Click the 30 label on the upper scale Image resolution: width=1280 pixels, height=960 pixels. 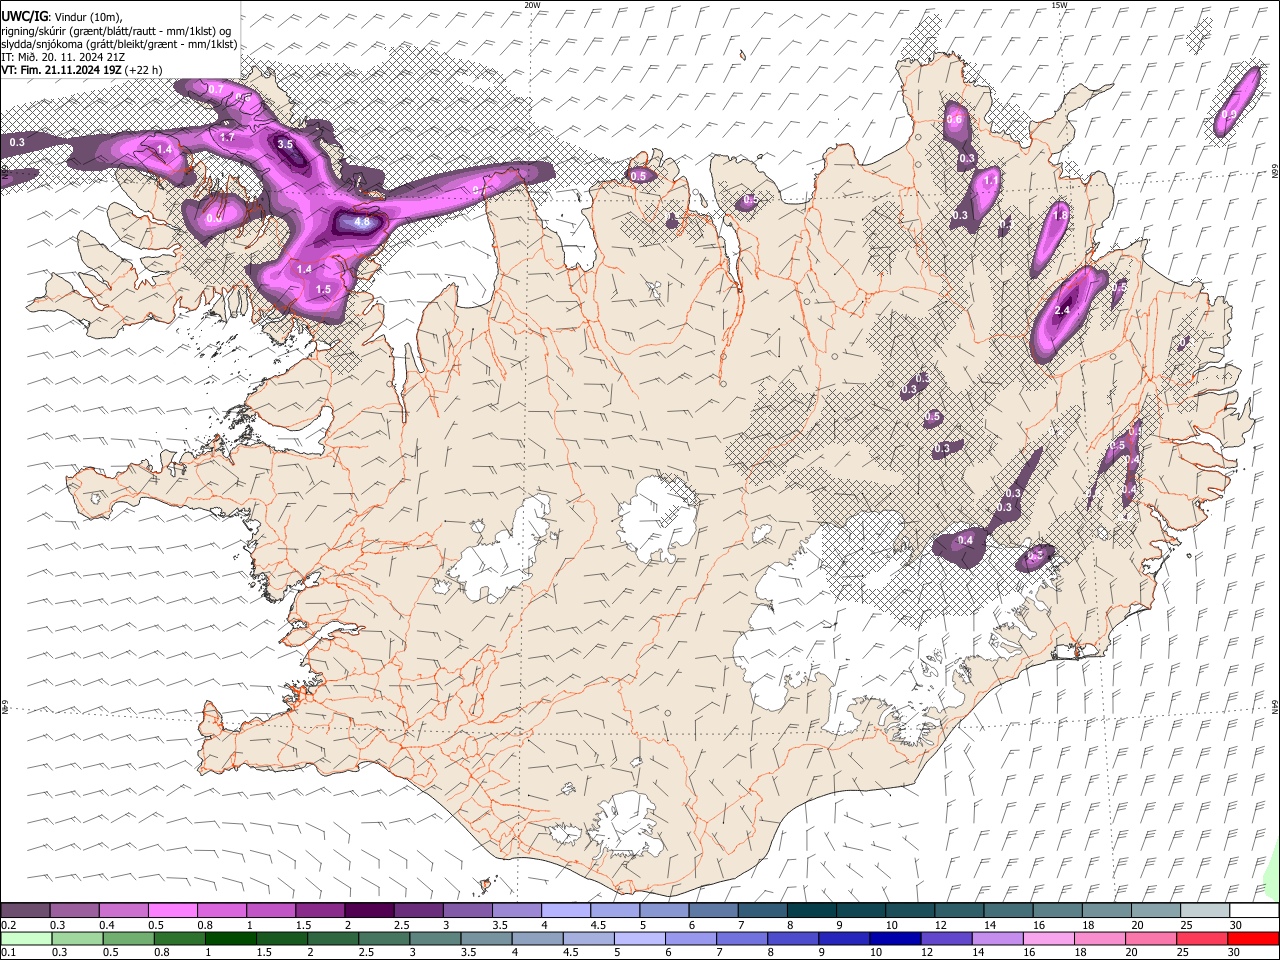1235,925
